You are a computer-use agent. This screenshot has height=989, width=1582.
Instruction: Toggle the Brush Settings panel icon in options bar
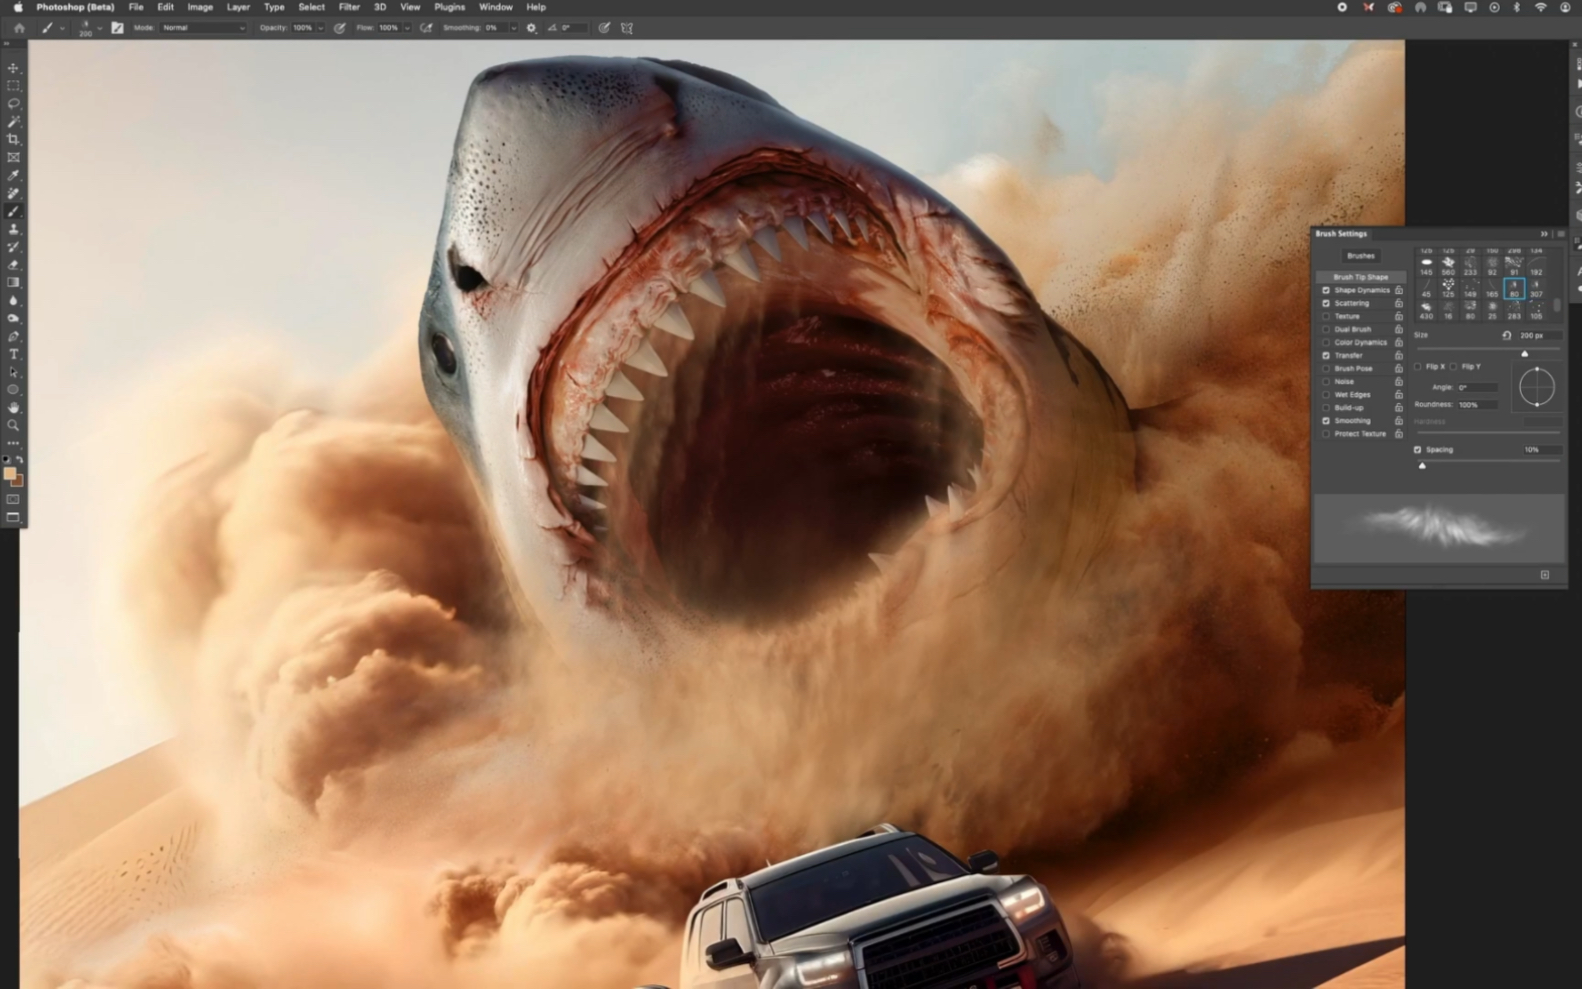117,28
